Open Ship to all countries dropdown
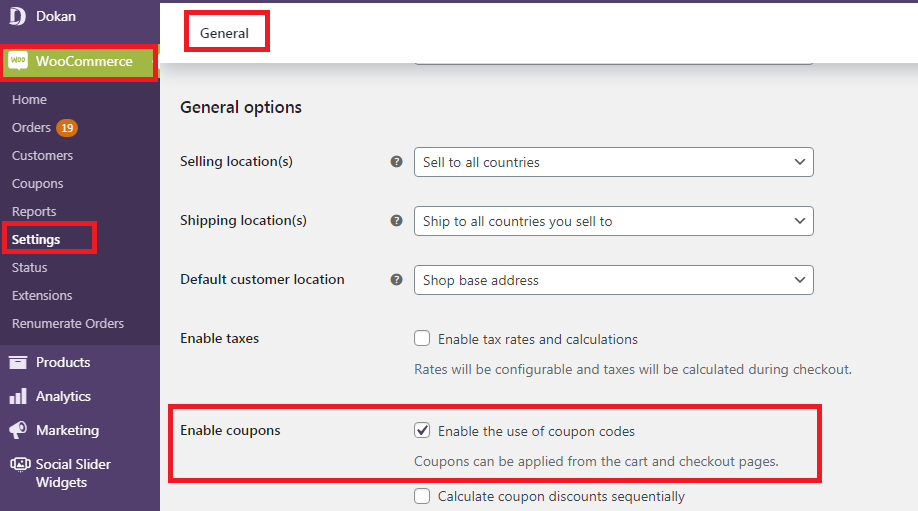 point(614,221)
